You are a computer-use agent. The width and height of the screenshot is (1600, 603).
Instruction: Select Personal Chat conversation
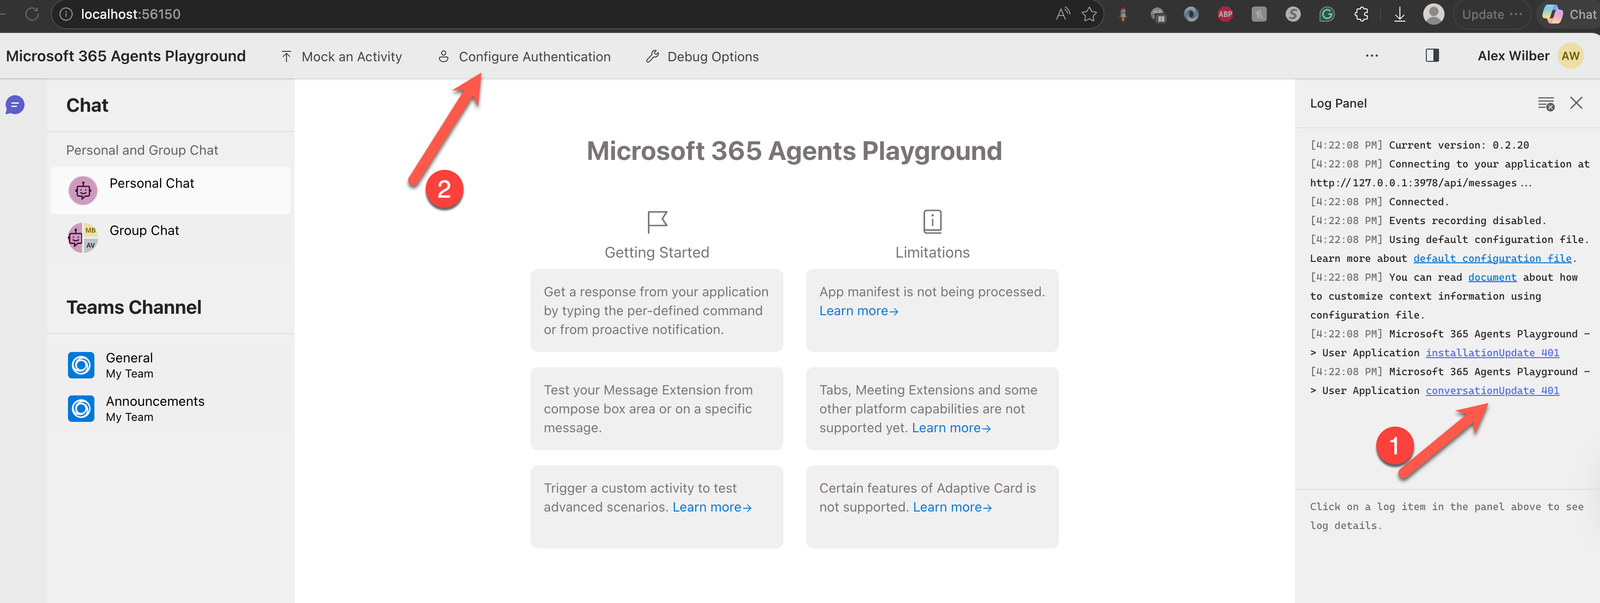click(x=171, y=190)
